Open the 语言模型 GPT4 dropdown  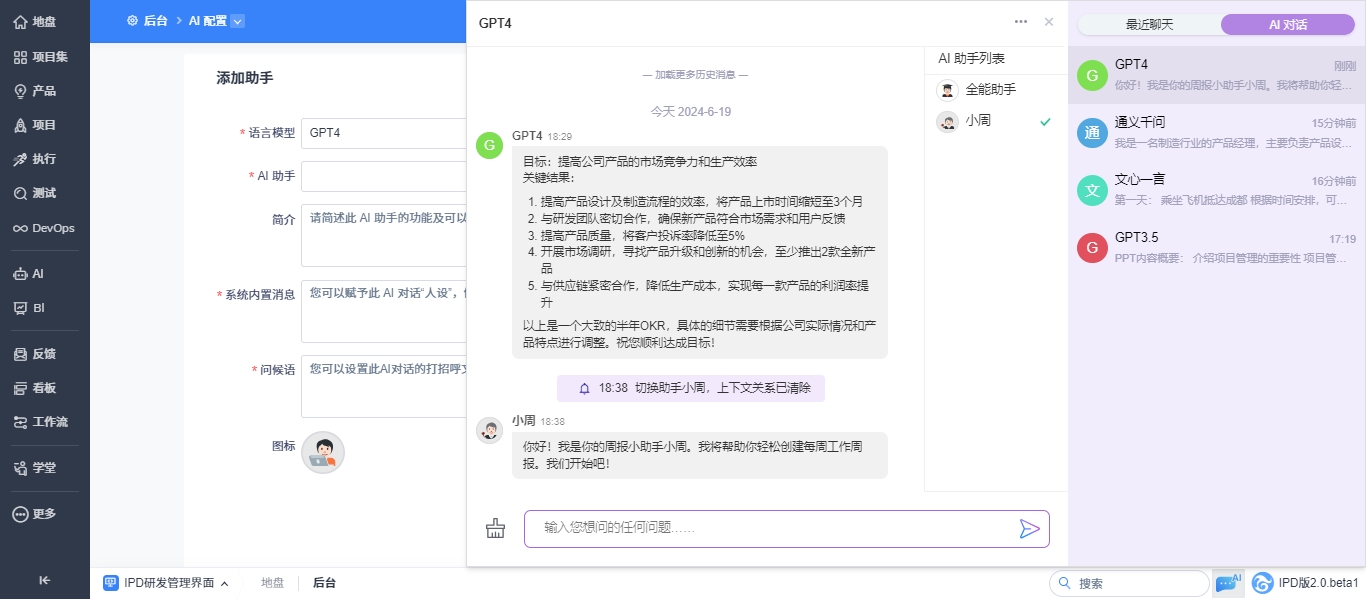[384, 133]
